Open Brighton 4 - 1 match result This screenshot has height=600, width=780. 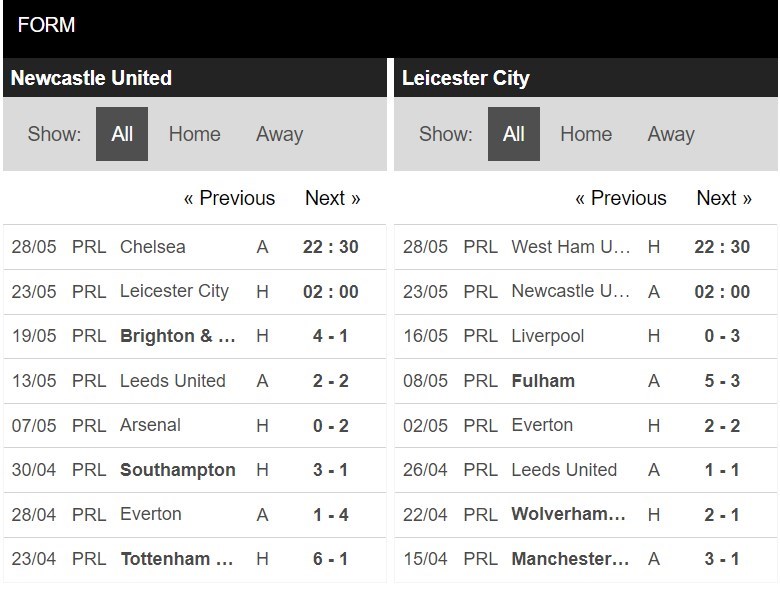pyautogui.click(x=331, y=336)
